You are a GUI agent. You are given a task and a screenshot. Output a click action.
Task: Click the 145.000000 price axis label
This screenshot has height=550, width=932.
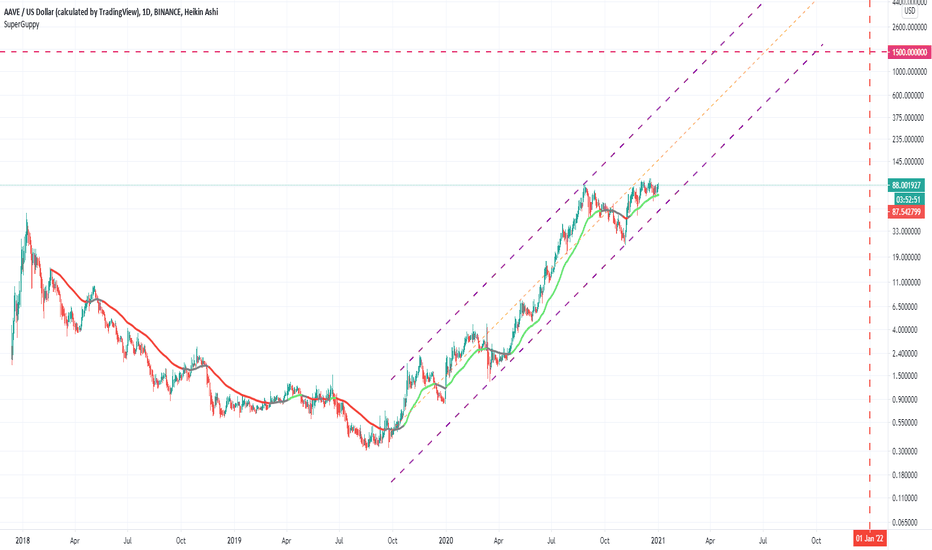point(909,162)
